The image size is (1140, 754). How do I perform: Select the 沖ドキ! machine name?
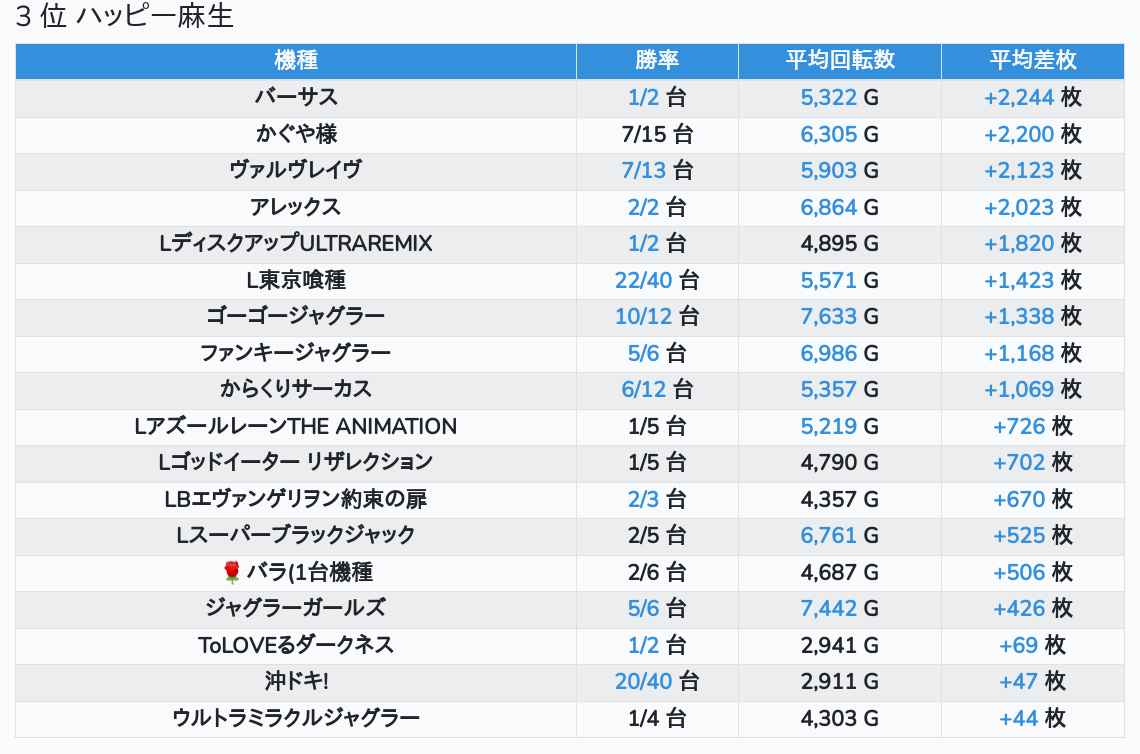pyautogui.click(x=296, y=682)
